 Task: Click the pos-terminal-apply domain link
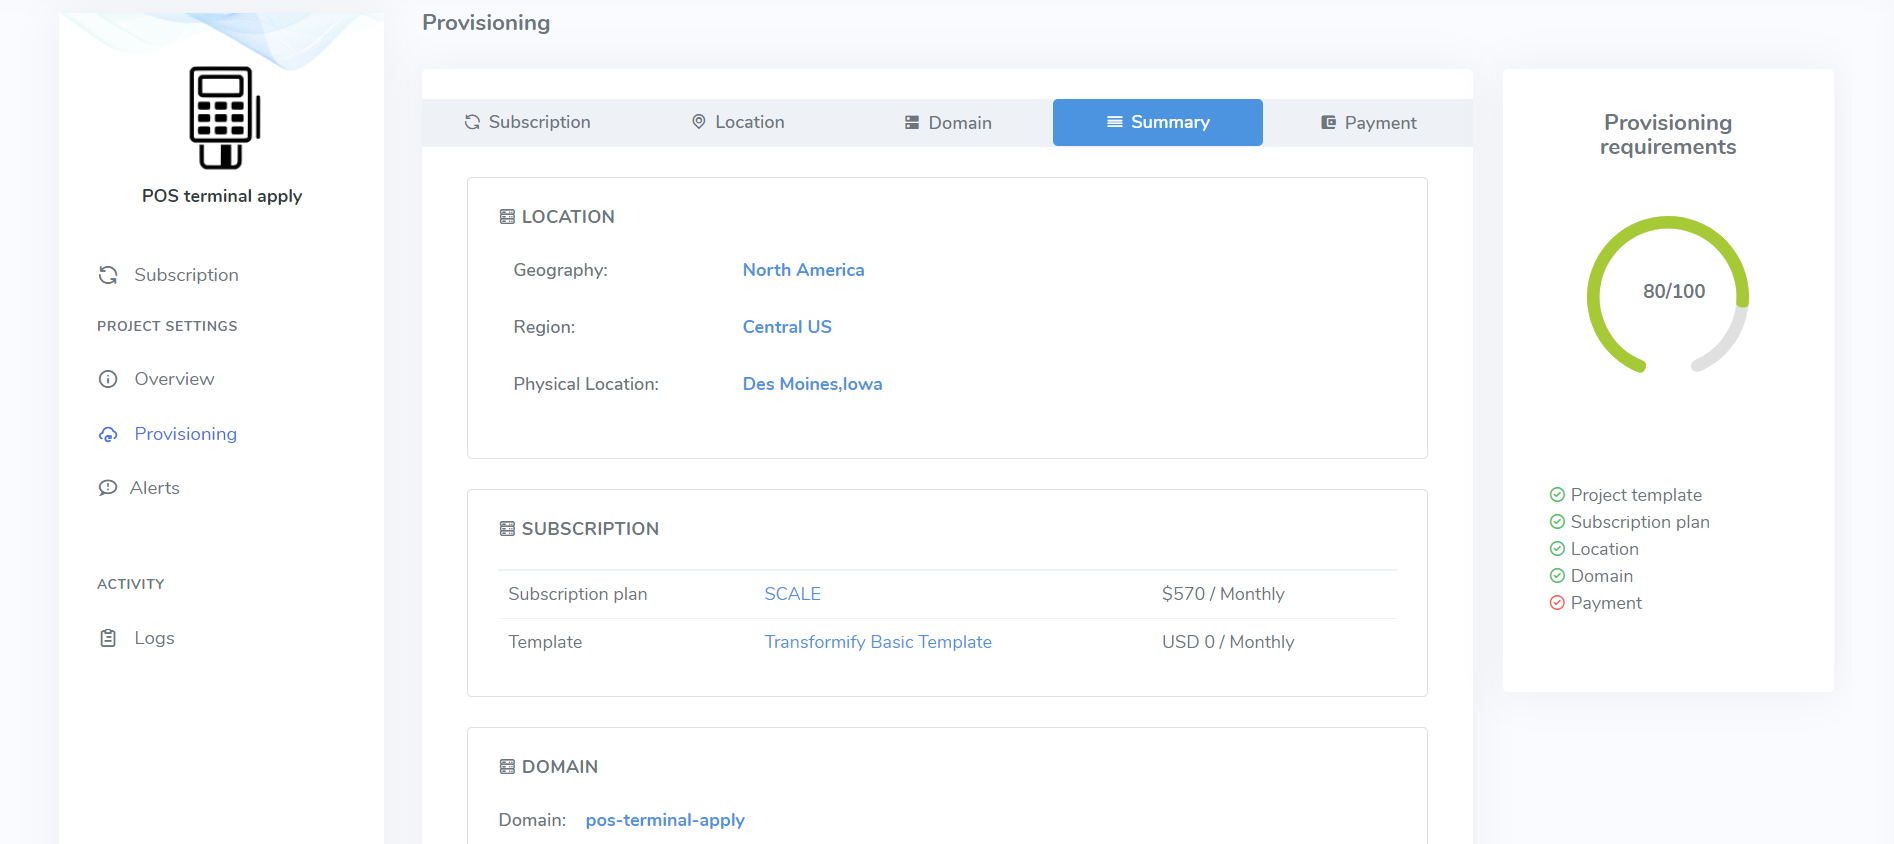coord(665,820)
